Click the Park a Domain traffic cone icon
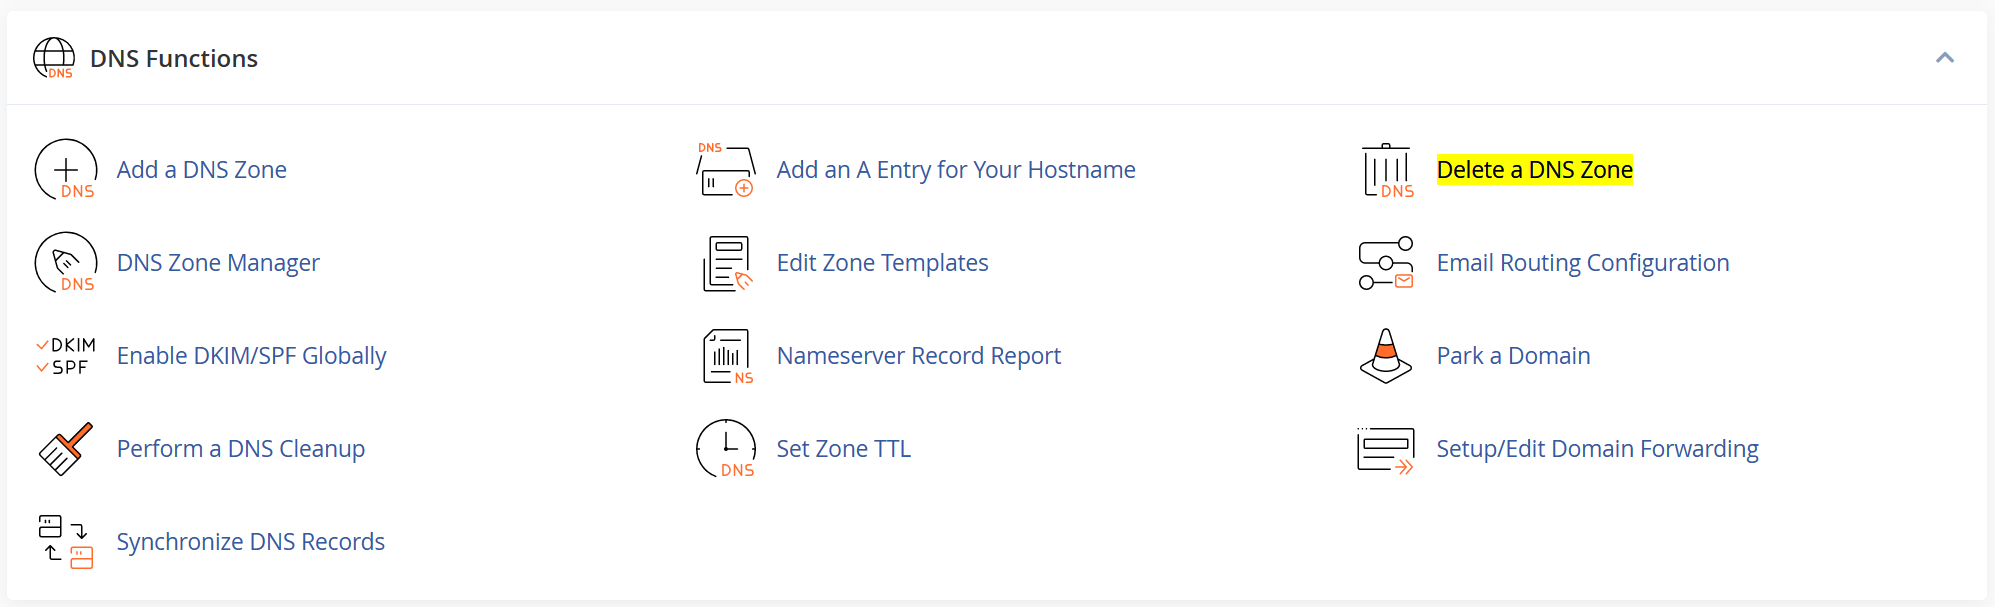The width and height of the screenshot is (1995, 607). [1386, 356]
